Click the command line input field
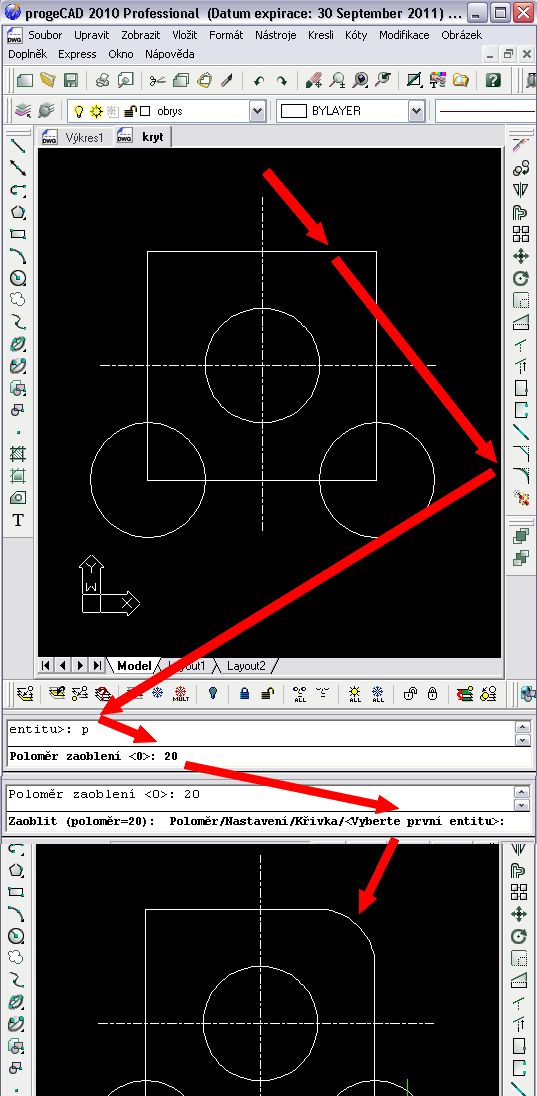Screen dimensions: 537x1096 260,756
